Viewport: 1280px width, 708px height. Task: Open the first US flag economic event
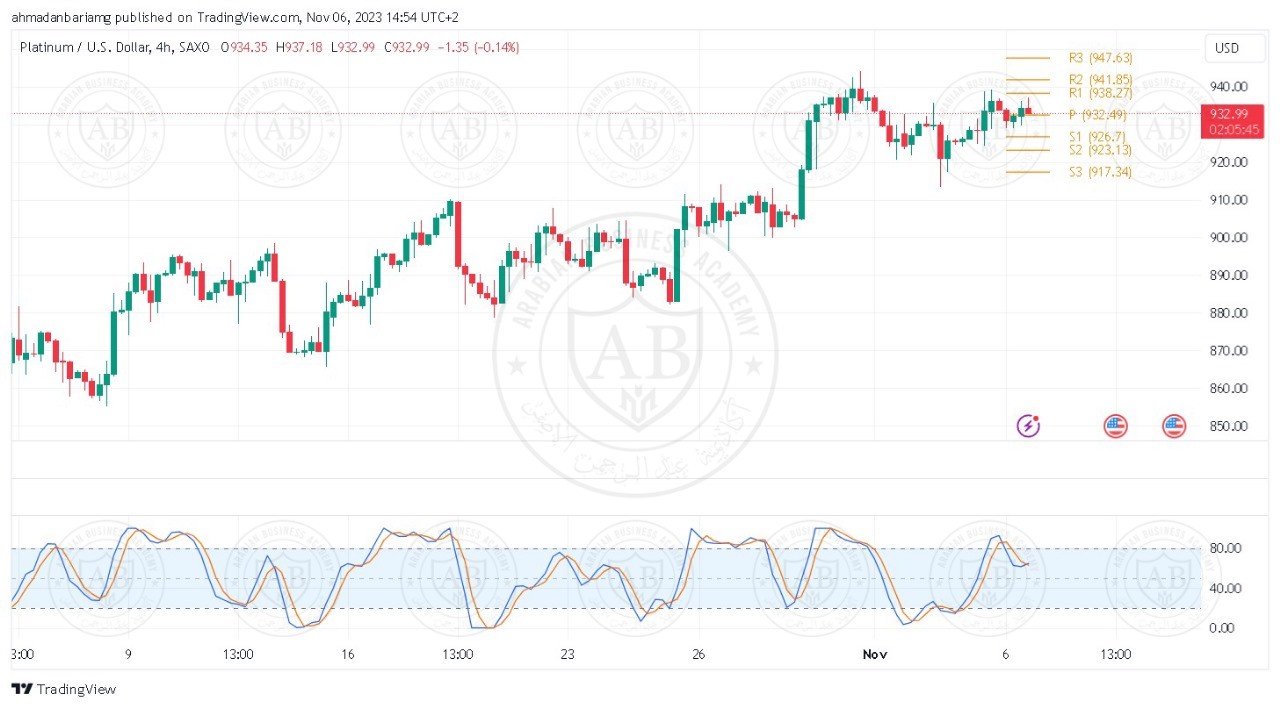1115,427
